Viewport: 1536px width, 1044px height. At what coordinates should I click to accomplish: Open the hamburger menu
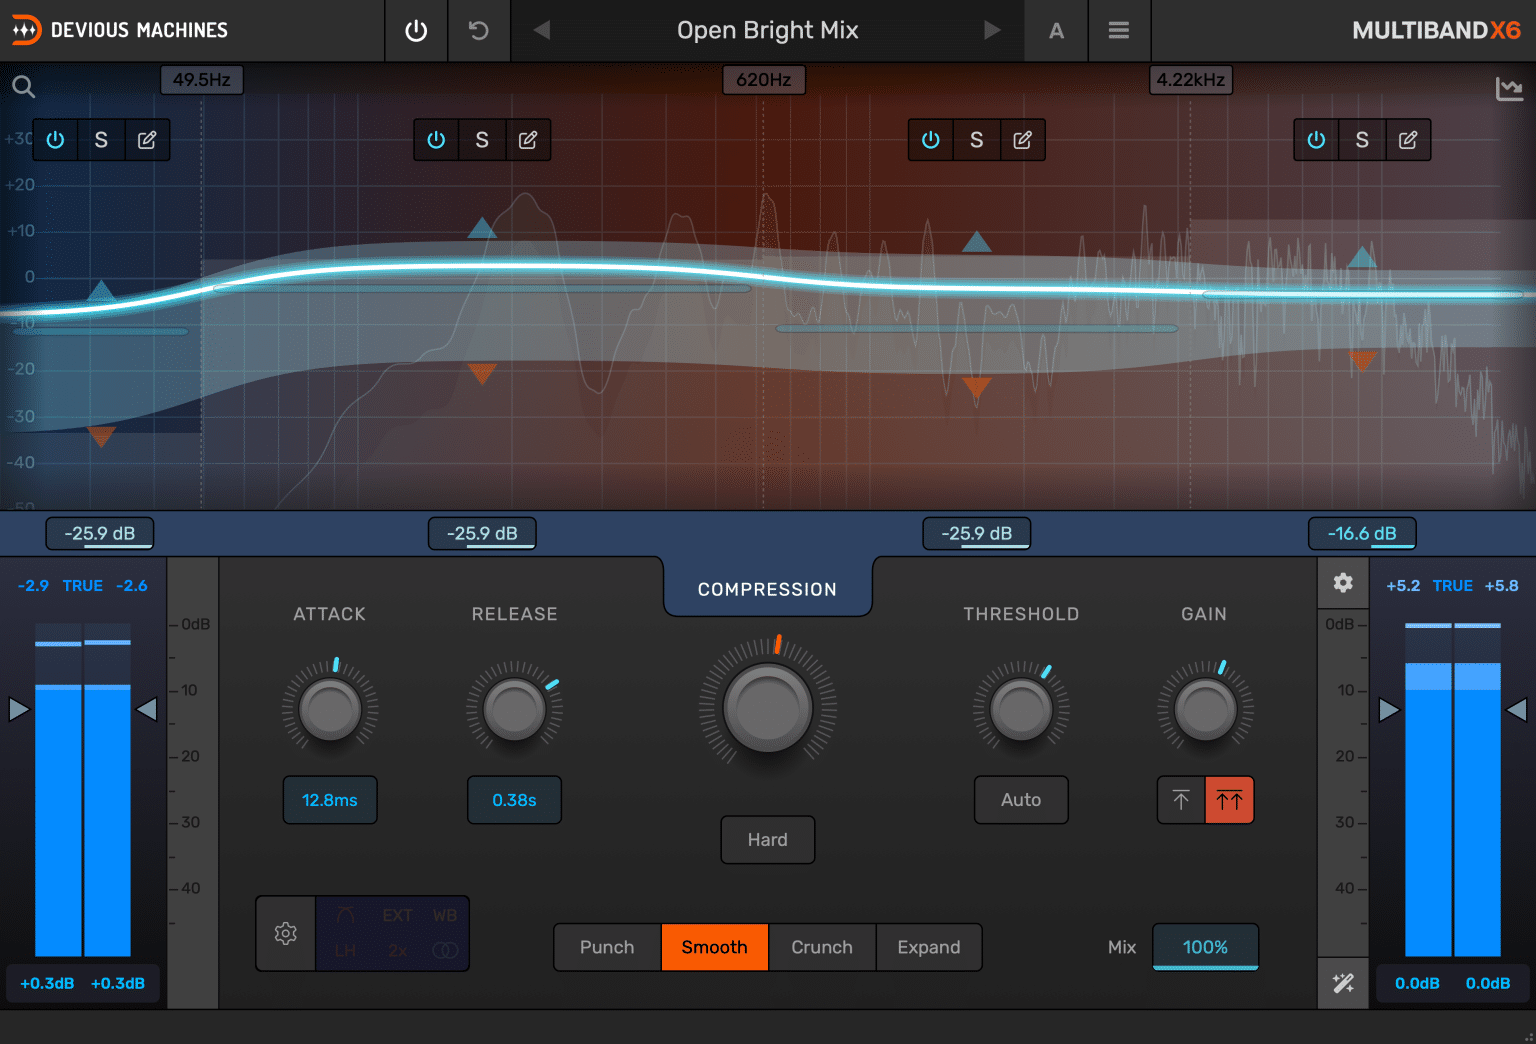[1119, 30]
